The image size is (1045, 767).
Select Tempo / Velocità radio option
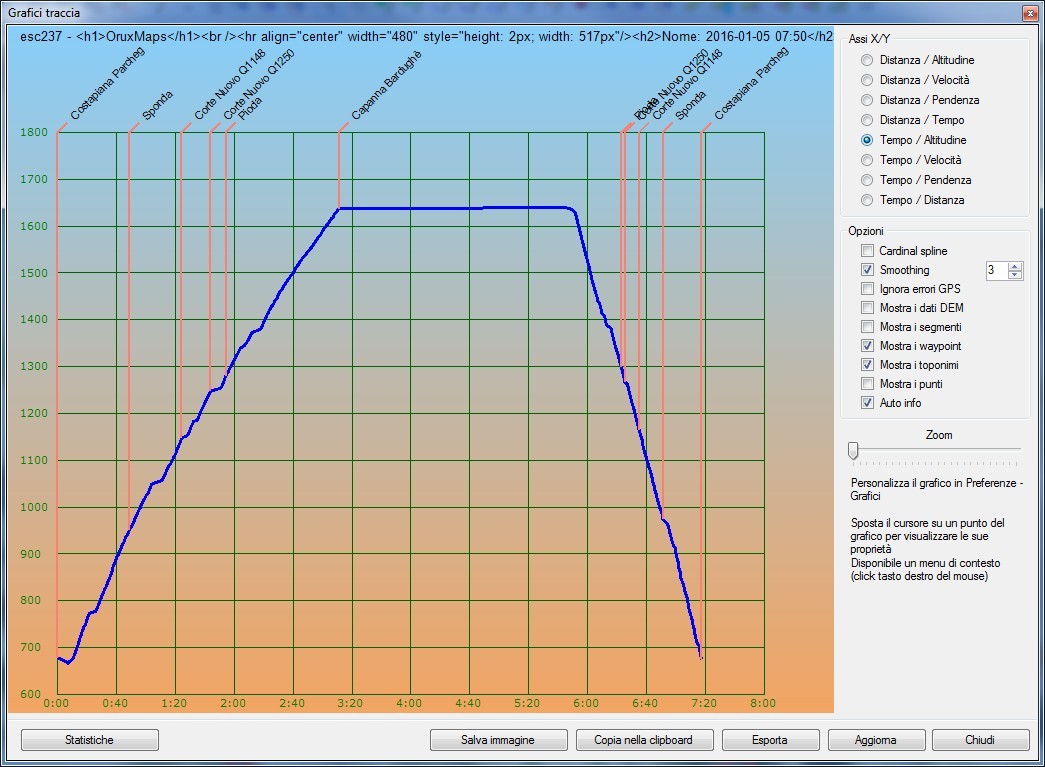[x=867, y=160]
